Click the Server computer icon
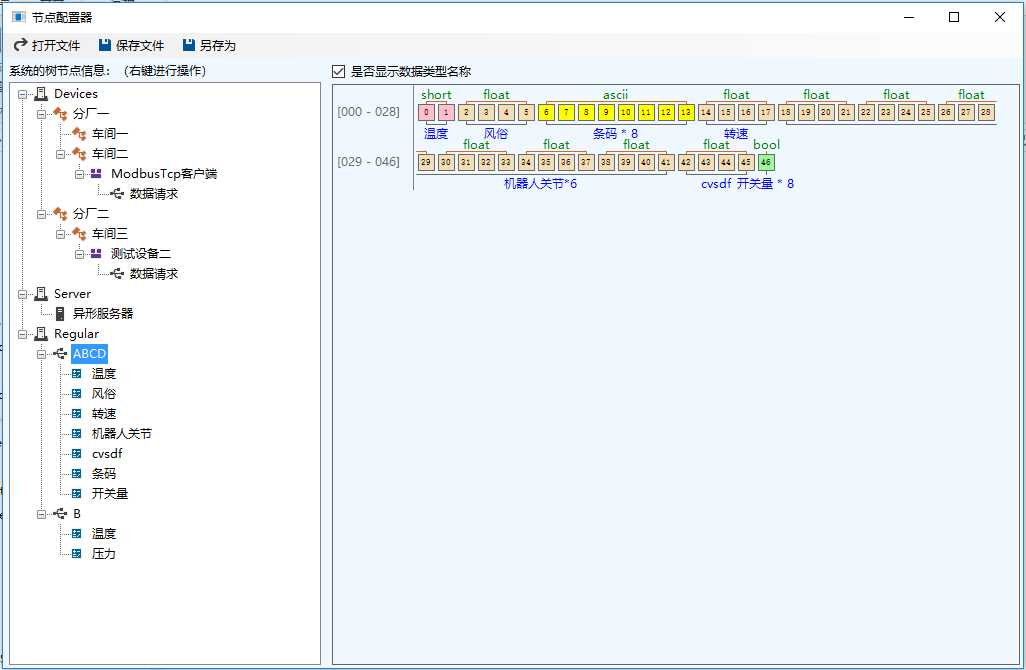The height and width of the screenshot is (670, 1026). (x=41, y=294)
